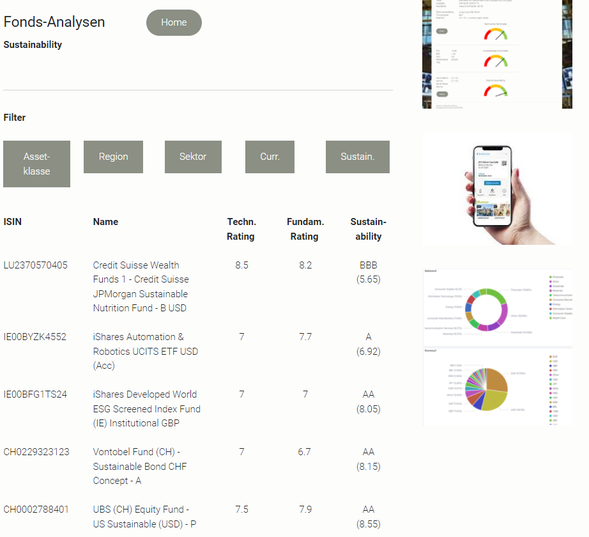The height and width of the screenshot is (537, 589).
Task: Select the Fundam. Rating column header
Action: pyautogui.click(x=305, y=229)
